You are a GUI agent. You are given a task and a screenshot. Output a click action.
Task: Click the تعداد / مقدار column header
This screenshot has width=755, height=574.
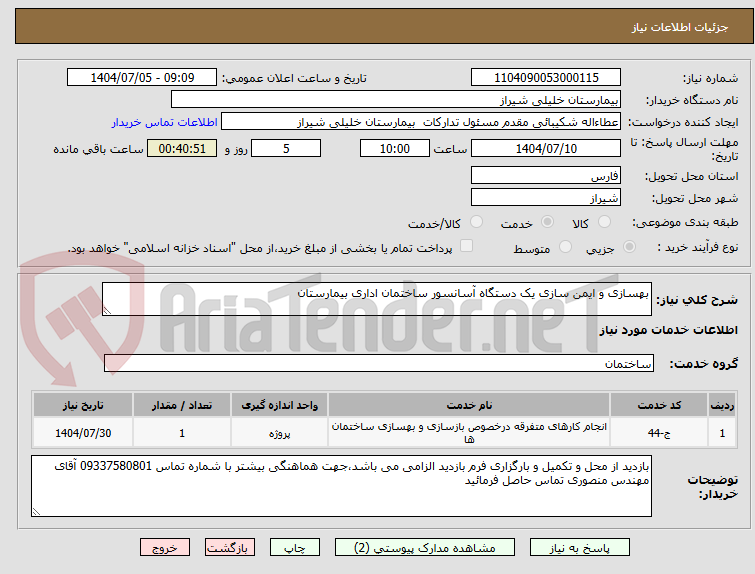(x=182, y=405)
